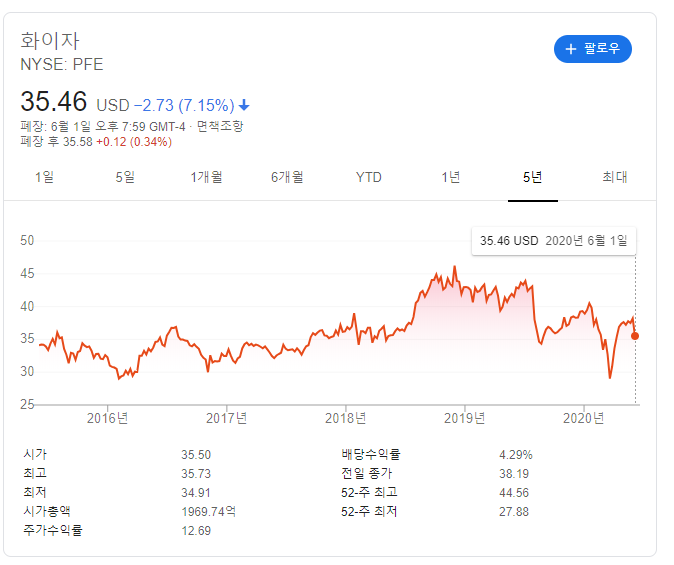The image size is (674, 565).
Task: Switch to the 5일 range tab
Action: pyautogui.click(x=125, y=177)
